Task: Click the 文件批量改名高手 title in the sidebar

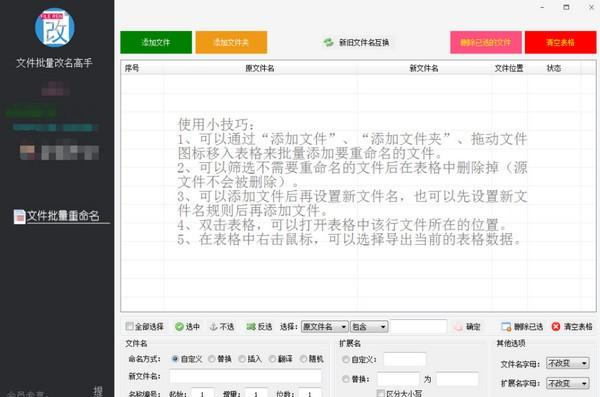Action: coord(54,62)
